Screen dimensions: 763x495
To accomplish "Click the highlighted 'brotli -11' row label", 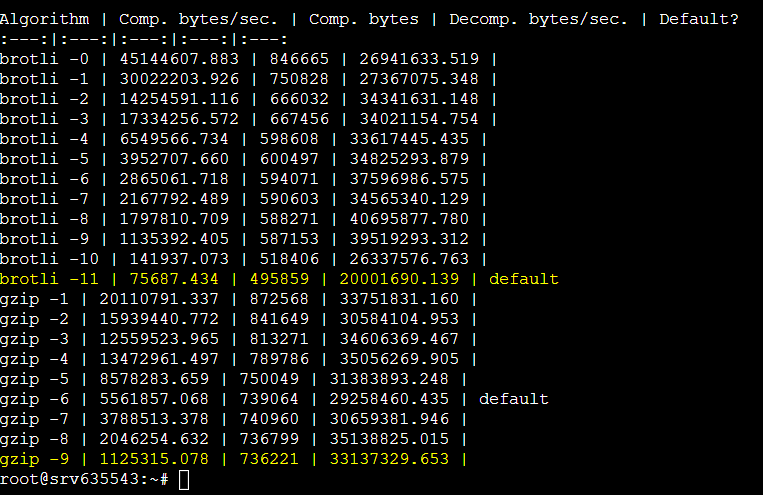I will coord(49,279).
